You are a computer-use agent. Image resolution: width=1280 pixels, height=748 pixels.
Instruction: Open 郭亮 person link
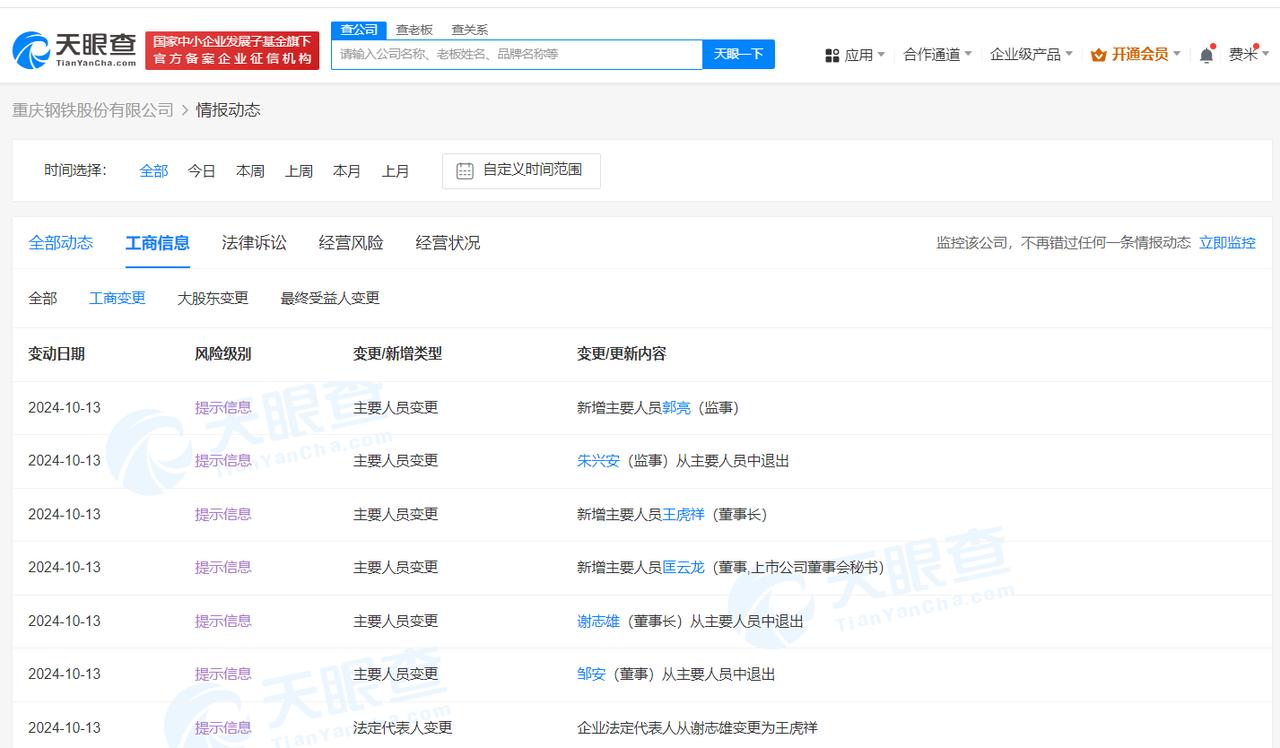point(676,408)
